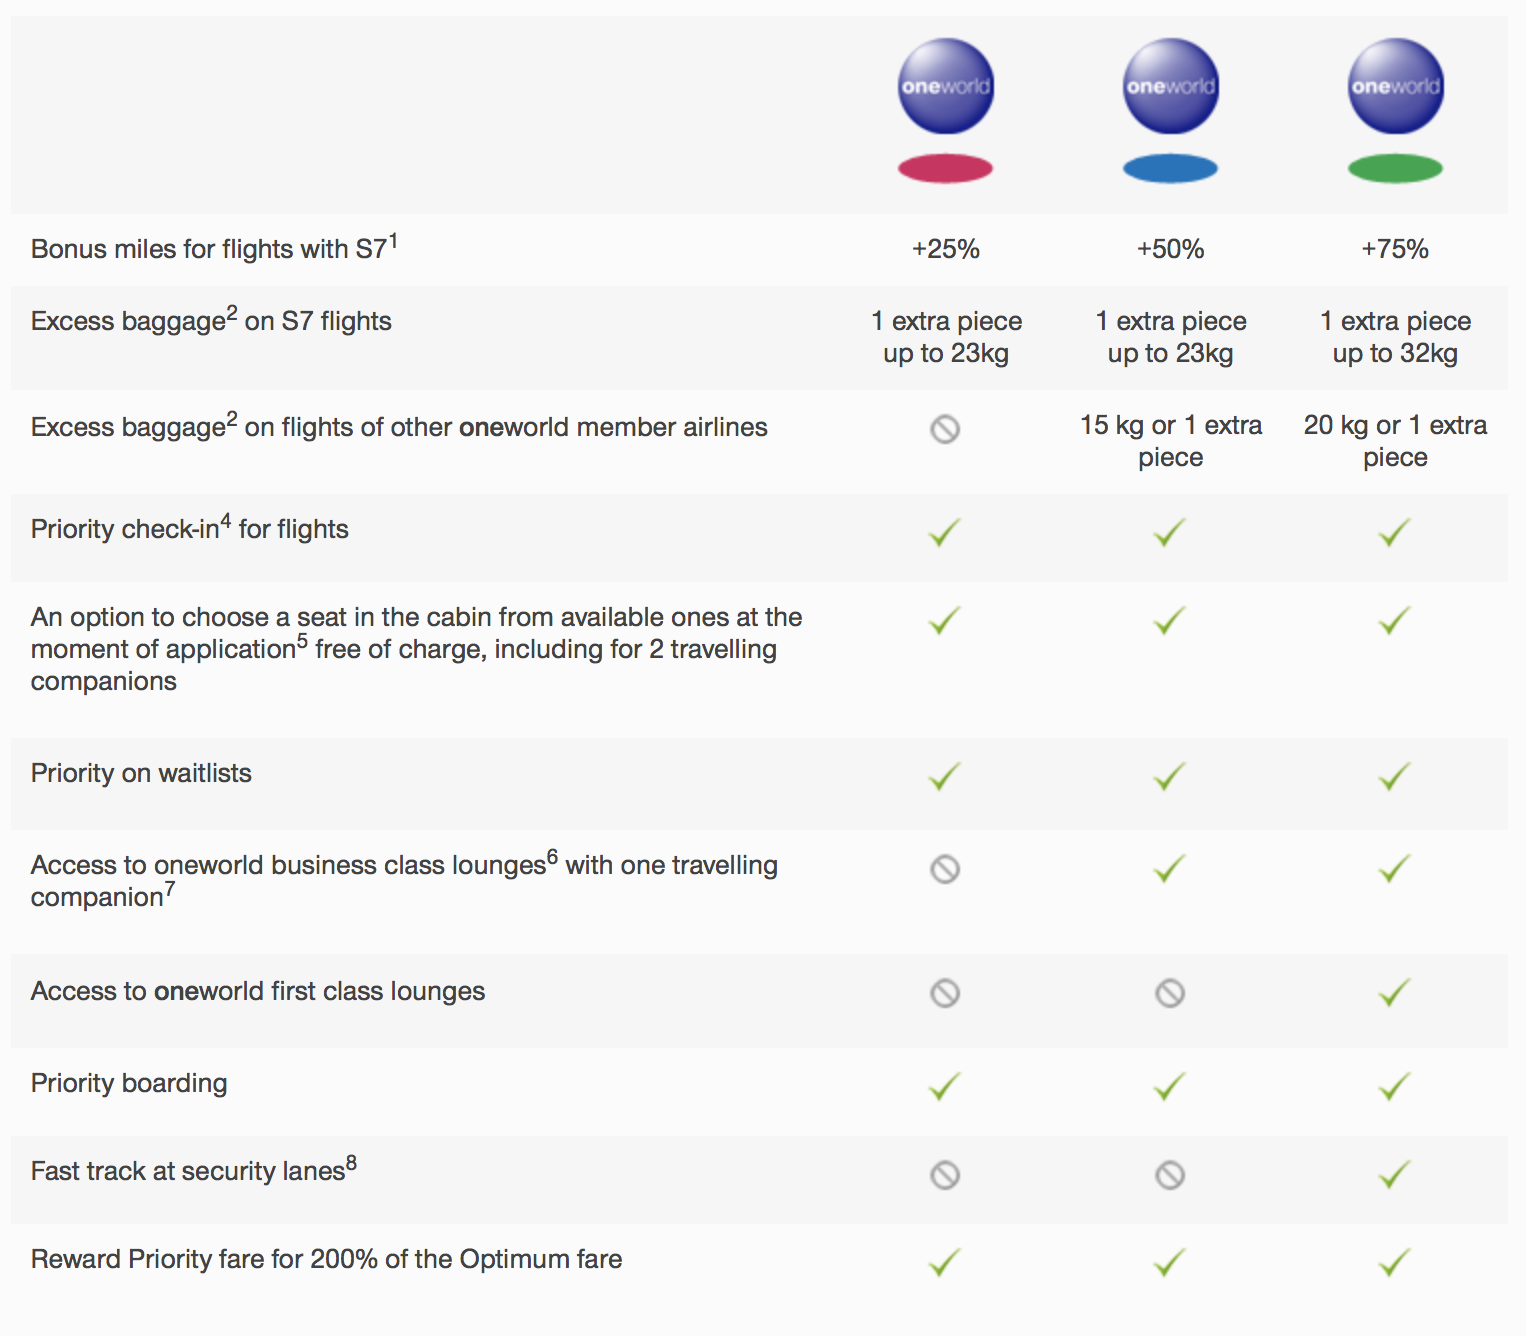The width and height of the screenshot is (1526, 1336).
Task: Click the oneworld logo above the green oval
Action: click(x=1395, y=86)
